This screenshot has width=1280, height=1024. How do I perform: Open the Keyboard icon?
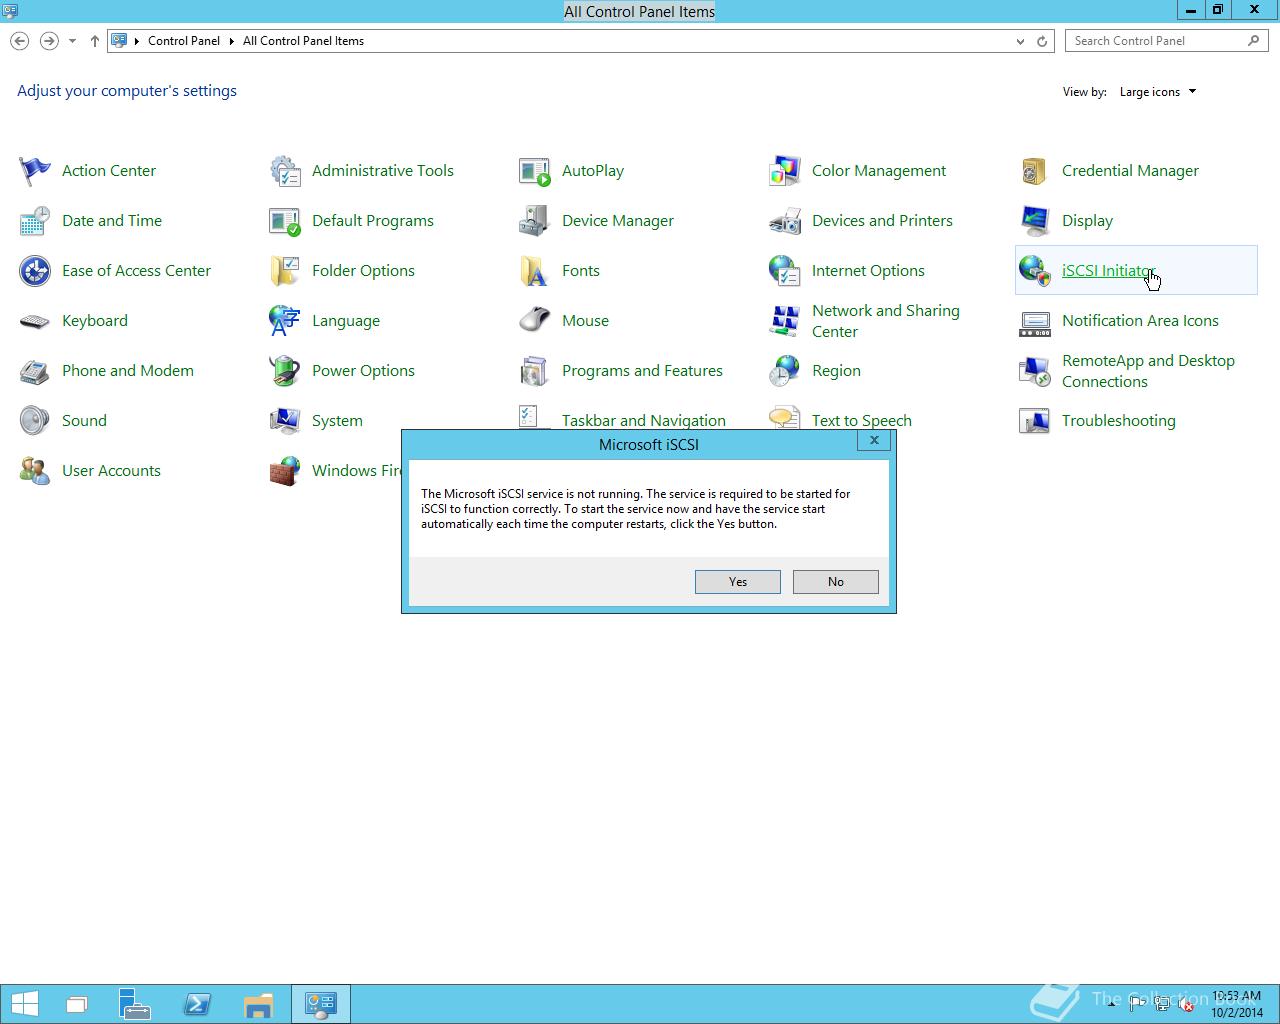pos(35,321)
